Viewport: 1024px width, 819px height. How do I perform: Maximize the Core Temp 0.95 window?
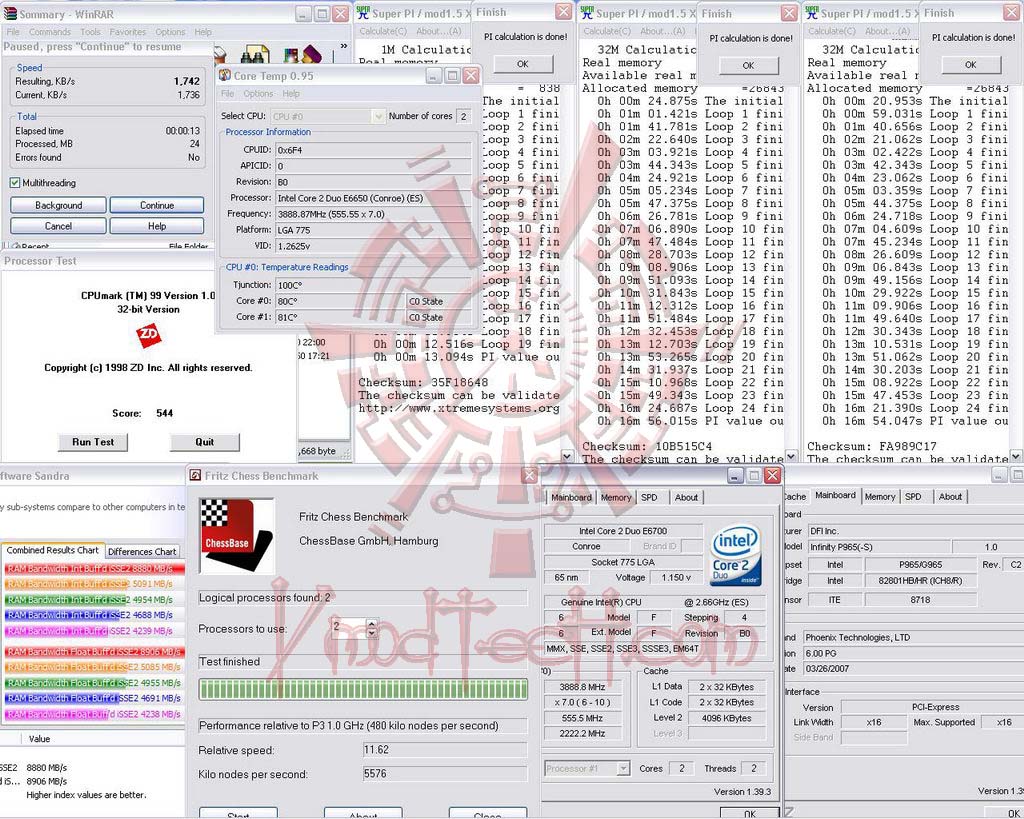pyautogui.click(x=453, y=76)
